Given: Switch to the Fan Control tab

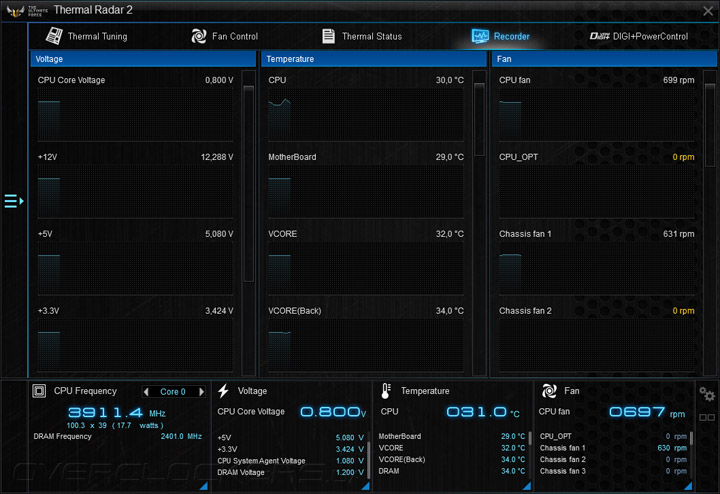Looking at the screenshot, I should click(225, 36).
